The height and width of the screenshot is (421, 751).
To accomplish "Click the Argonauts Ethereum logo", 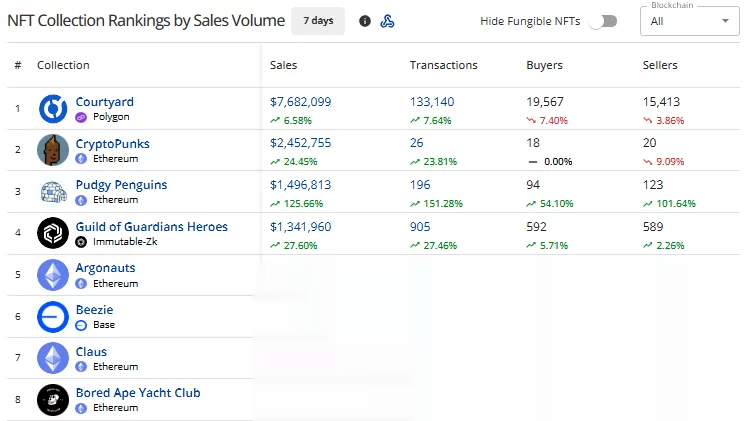I will click(x=53, y=275).
